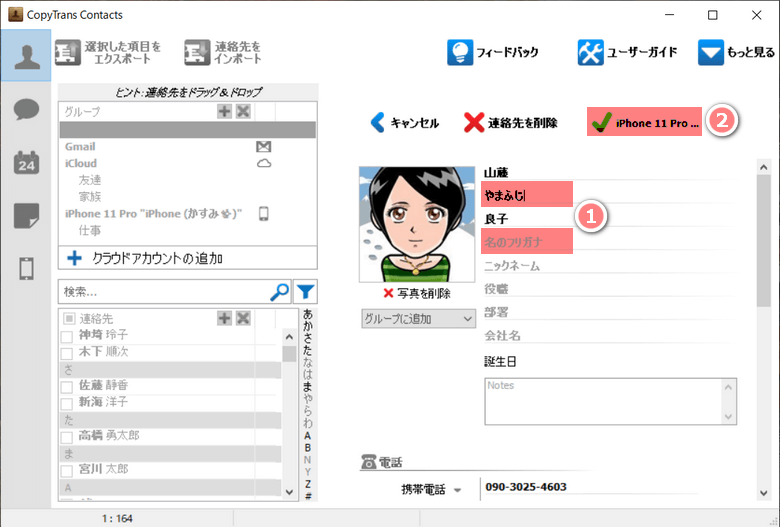Click Gmail envelope icon
The width and height of the screenshot is (780, 527).
click(x=264, y=146)
